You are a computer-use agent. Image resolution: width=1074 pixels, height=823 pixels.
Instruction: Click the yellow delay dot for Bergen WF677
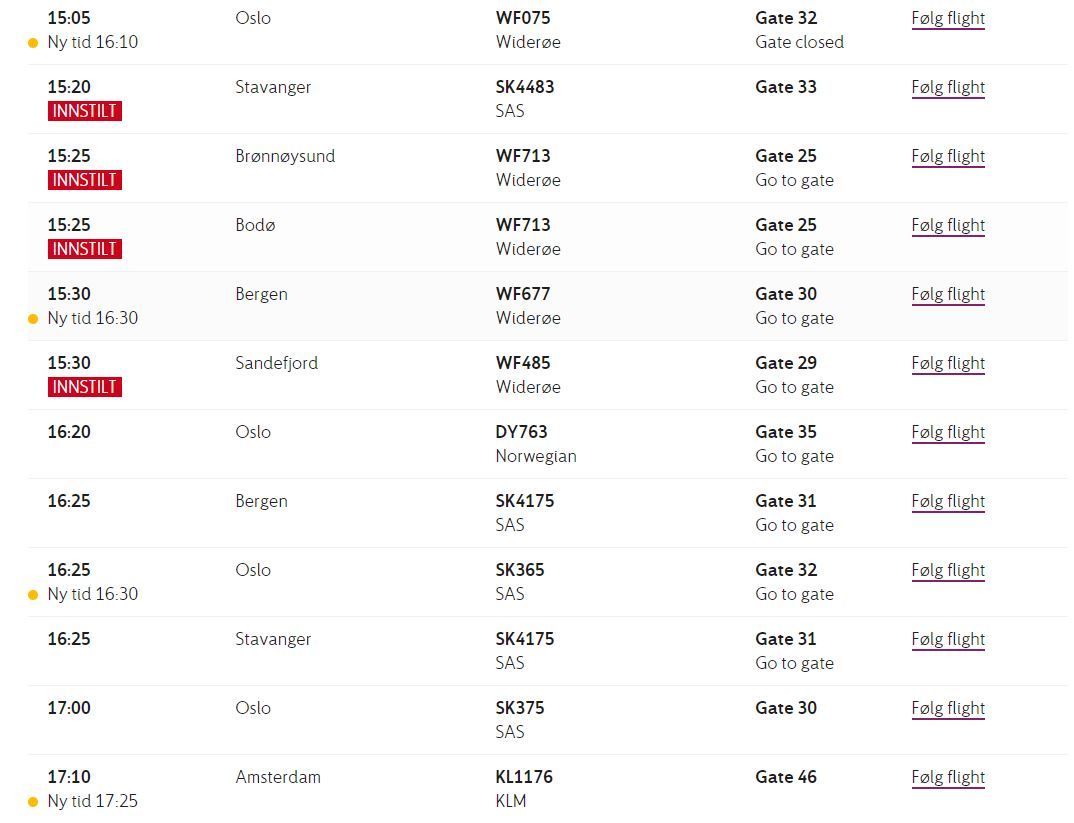click(32, 319)
